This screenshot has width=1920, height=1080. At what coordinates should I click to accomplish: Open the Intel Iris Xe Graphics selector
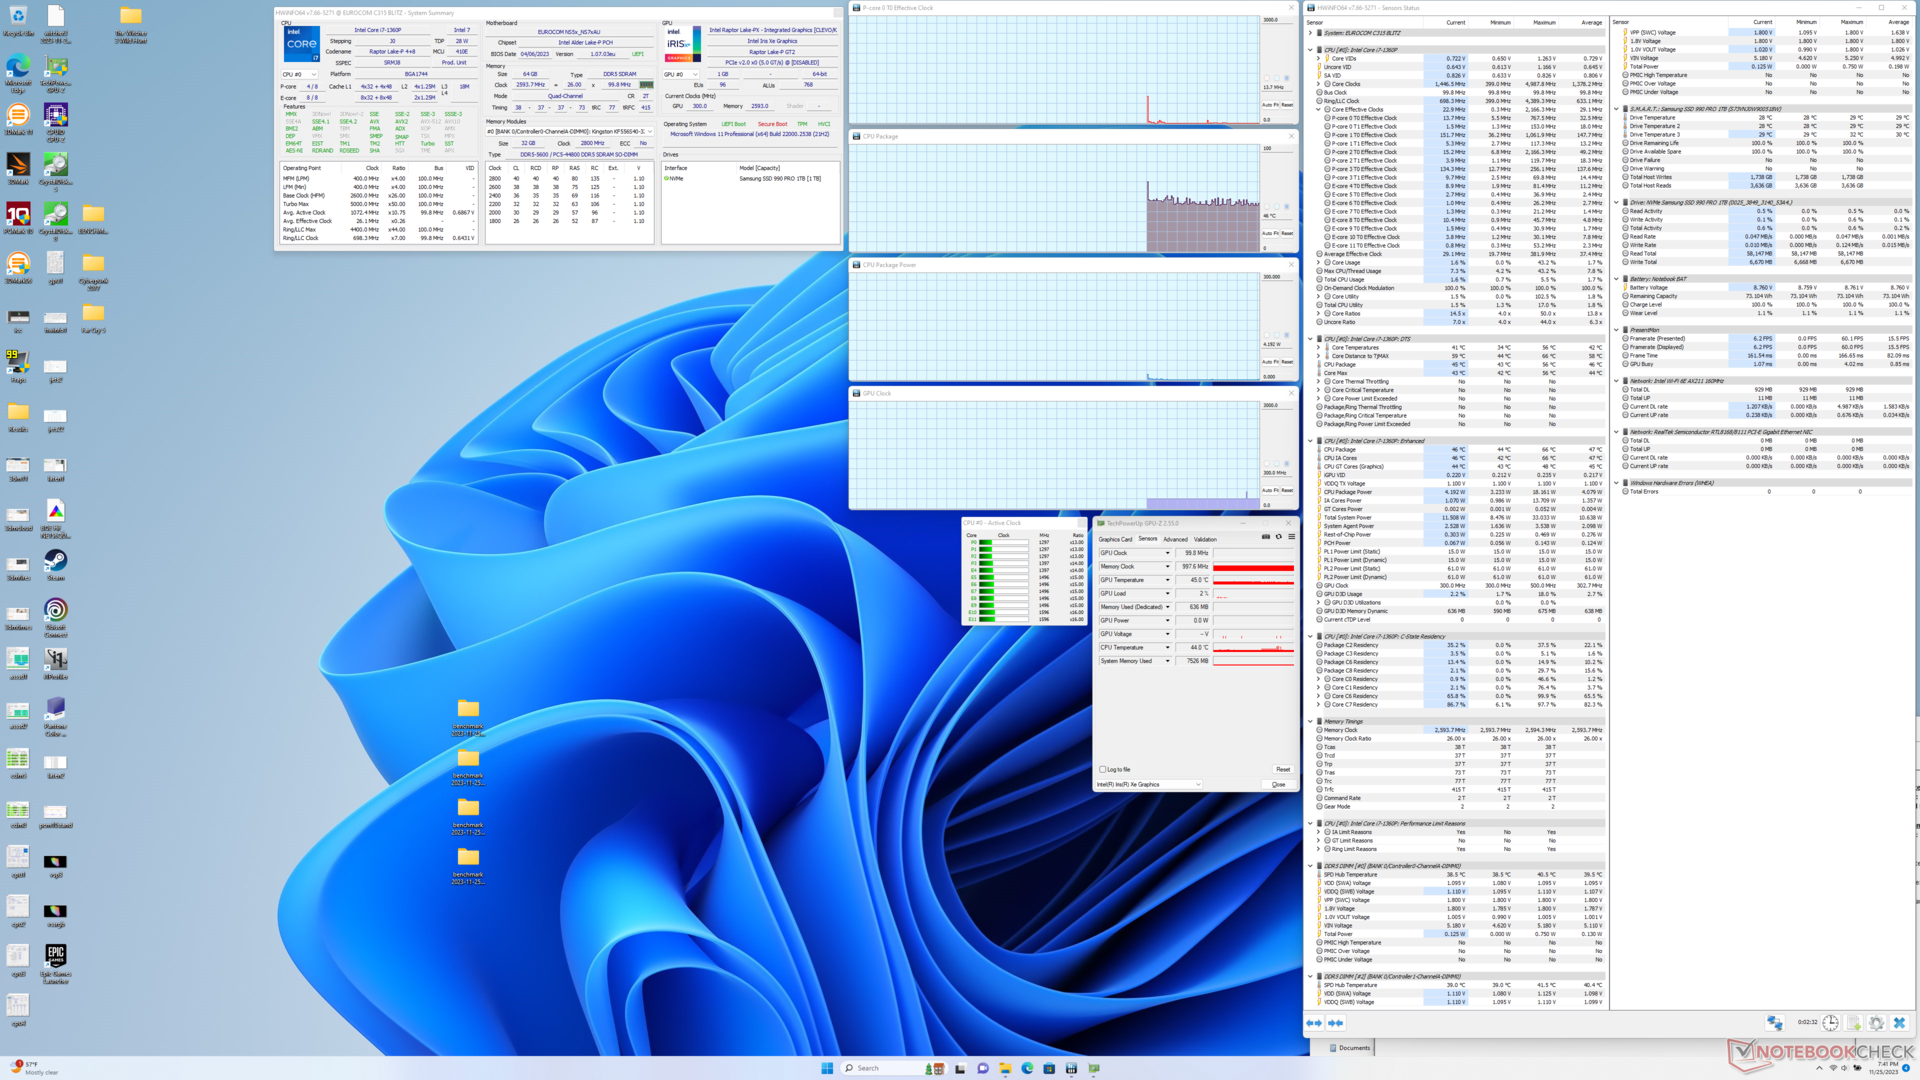[1148, 784]
